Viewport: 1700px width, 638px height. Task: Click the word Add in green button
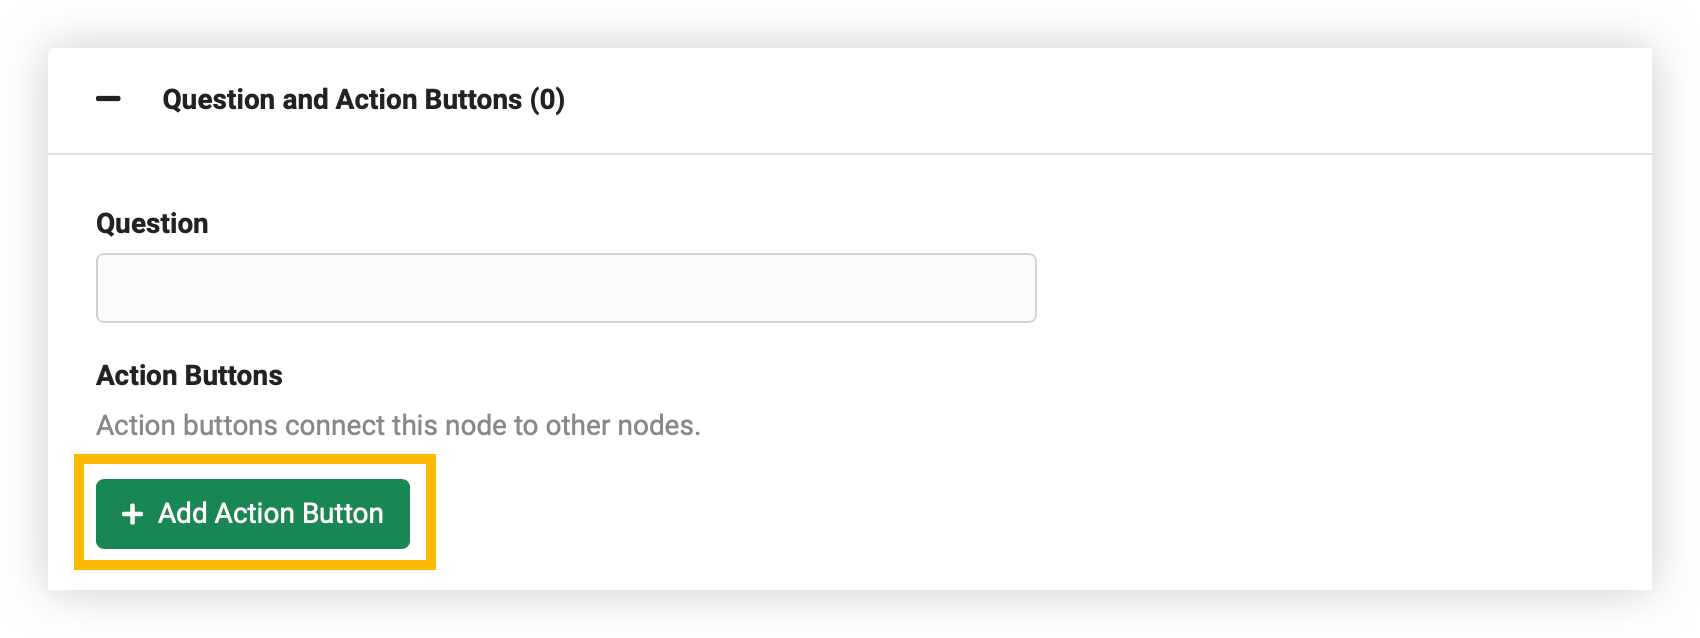183,514
